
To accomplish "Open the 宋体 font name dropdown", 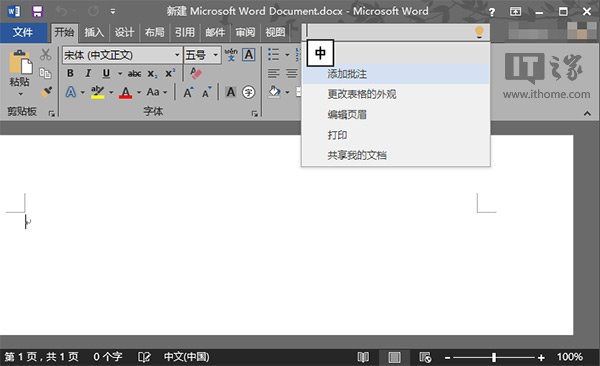I will [x=177, y=55].
